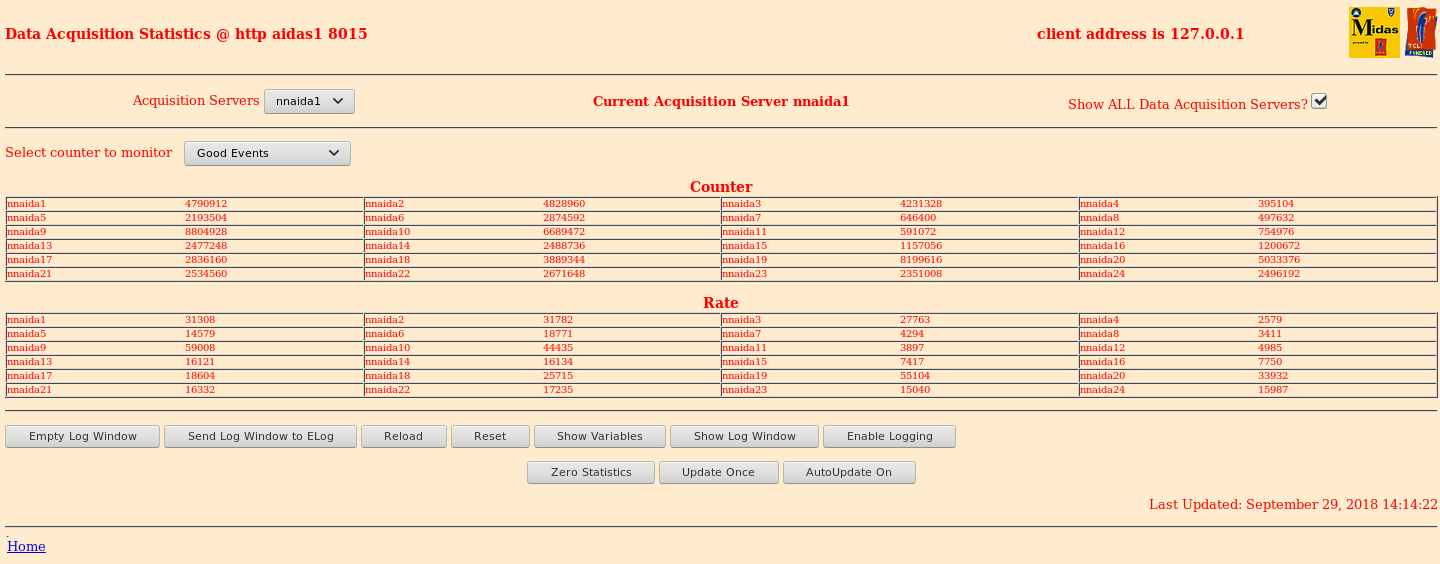Viewport: 1440px width, 564px height.
Task: Open the Home link
Action: 26,546
